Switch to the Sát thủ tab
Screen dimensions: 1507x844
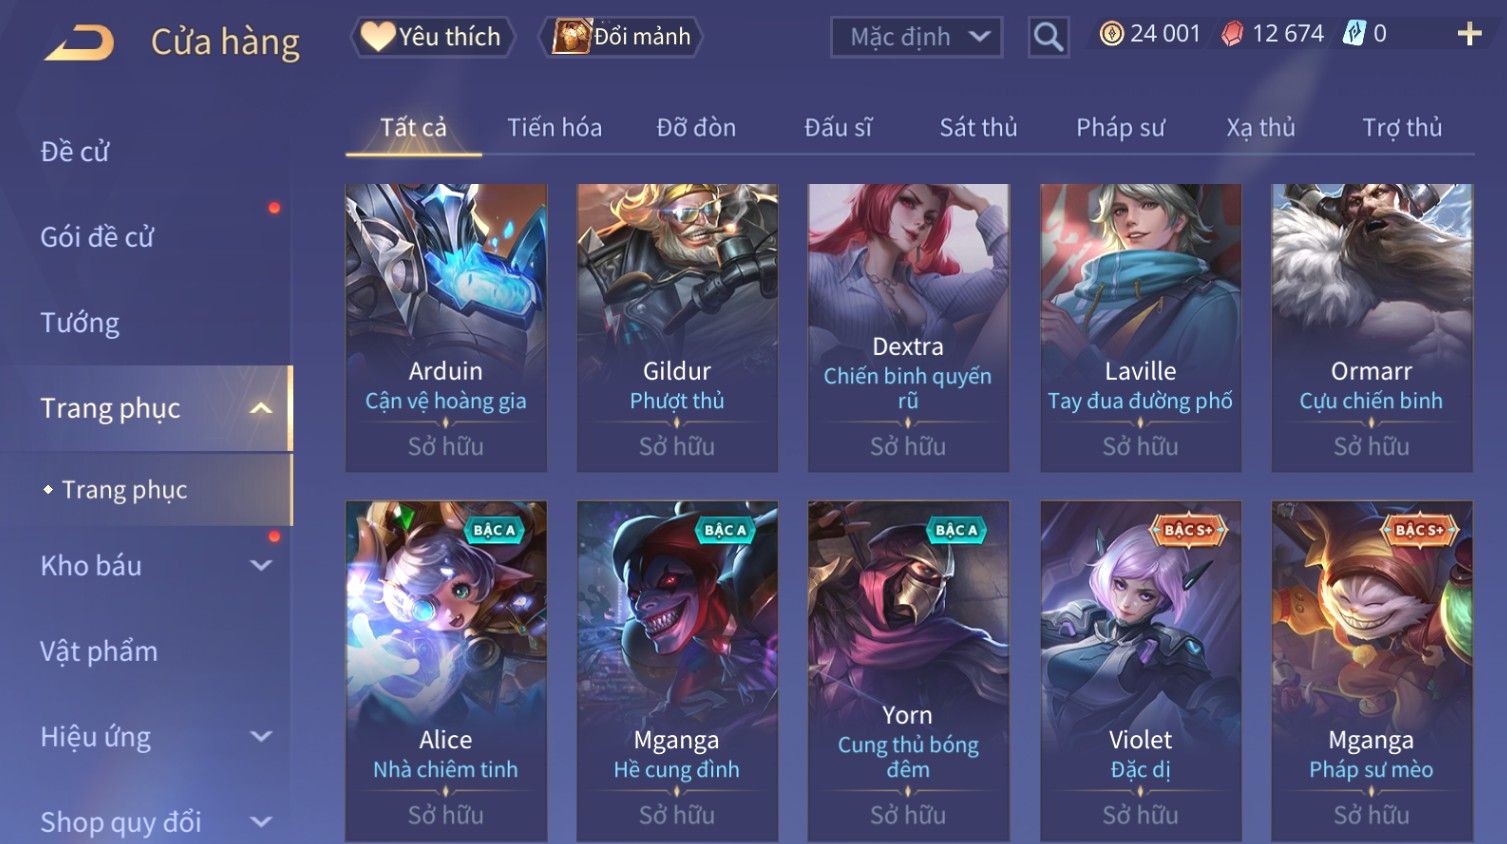pos(978,127)
